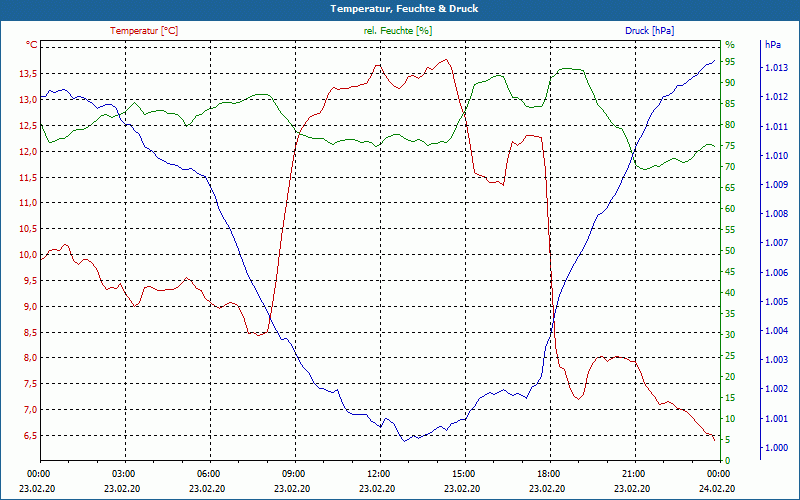Click the 1.004 value on the pressure axis
This screenshot has width=800, height=500.
[776, 331]
